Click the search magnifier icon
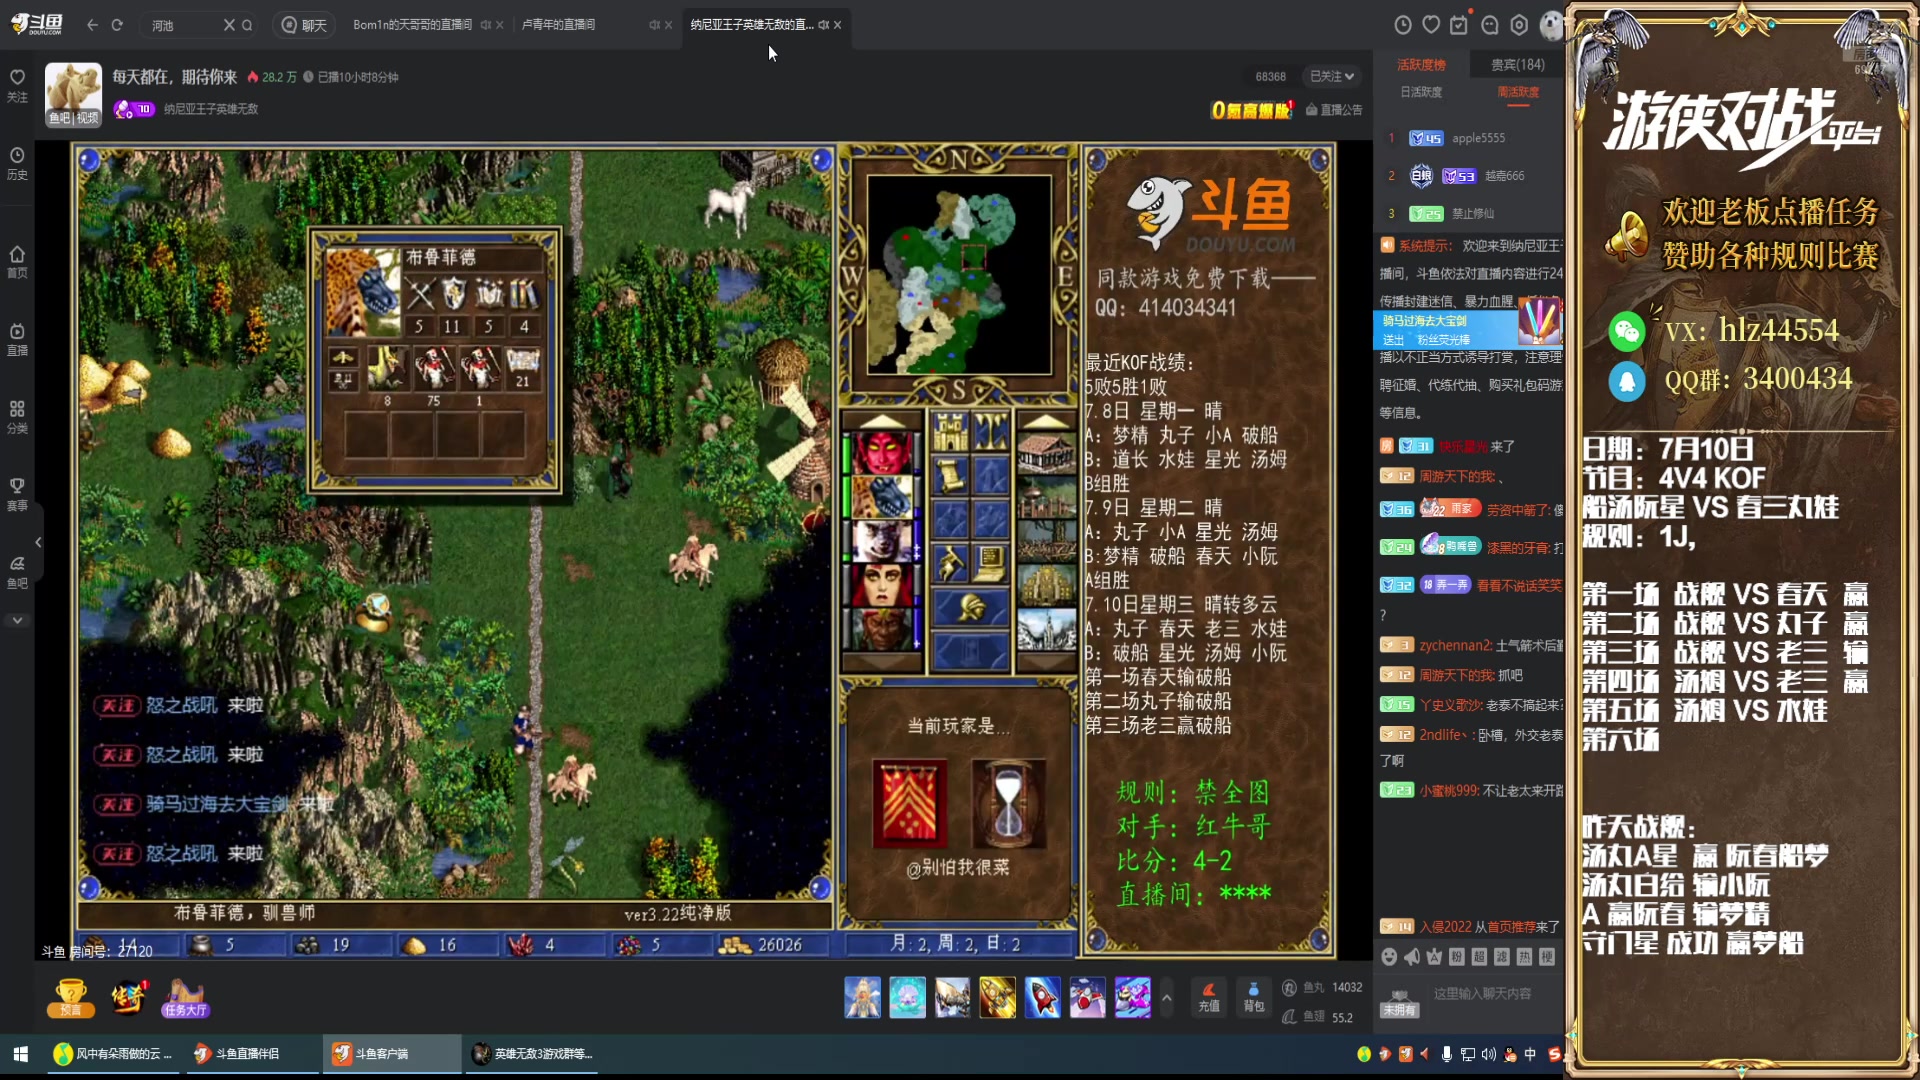The width and height of the screenshot is (1920, 1080). tap(247, 25)
